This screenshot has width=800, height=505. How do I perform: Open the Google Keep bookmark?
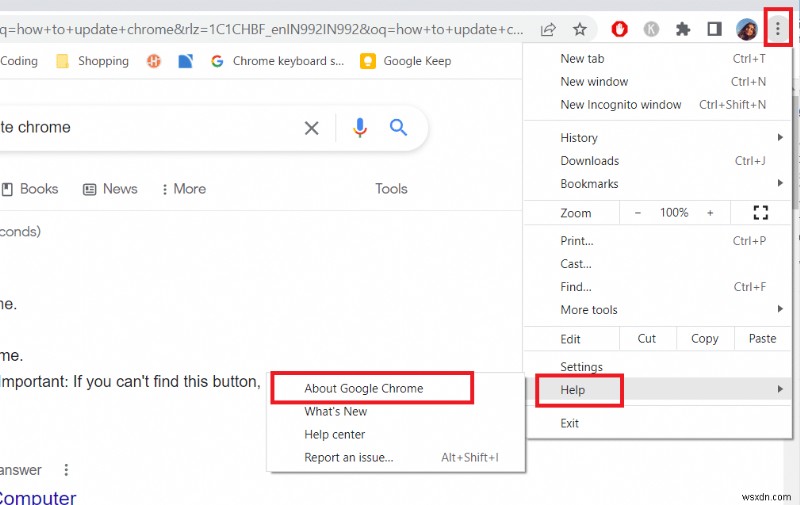pyautogui.click(x=406, y=61)
